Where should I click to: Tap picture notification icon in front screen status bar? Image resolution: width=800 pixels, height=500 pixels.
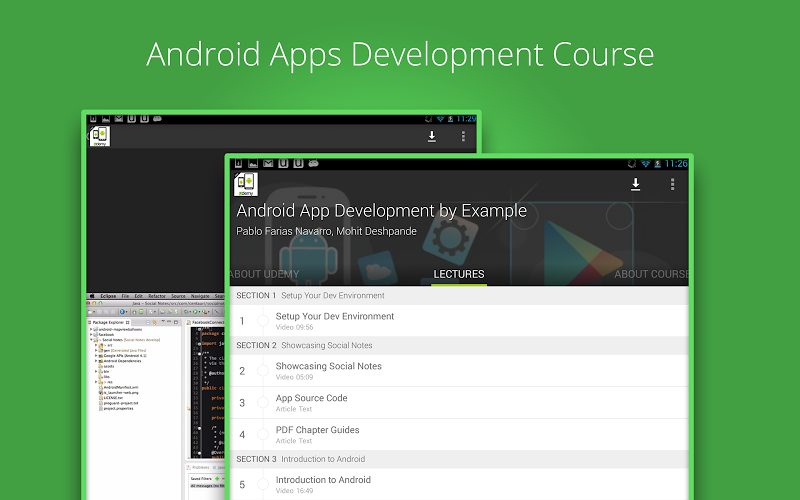pos(253,163)
